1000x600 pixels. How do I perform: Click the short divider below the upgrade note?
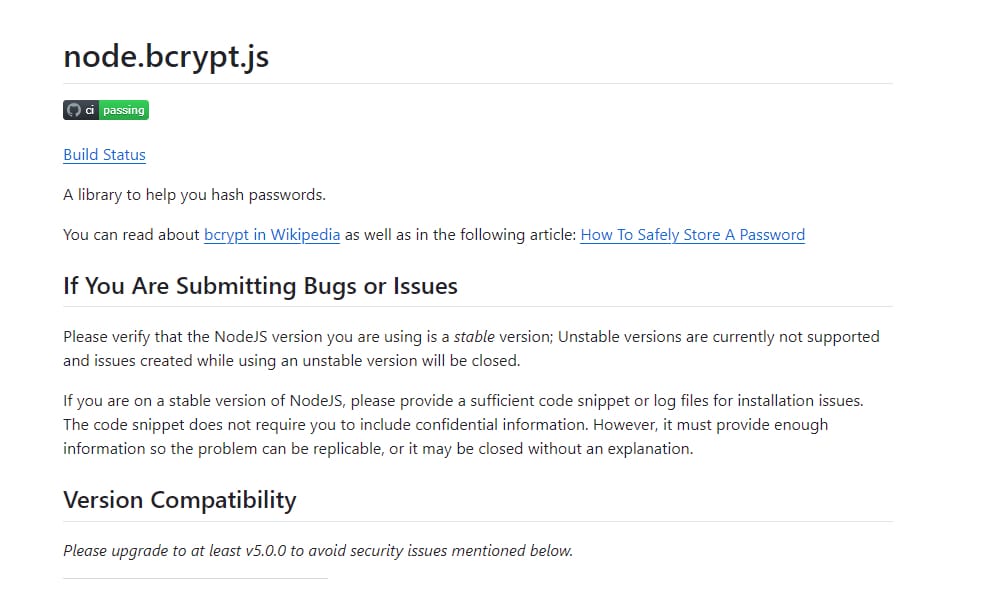click(195, 578)
